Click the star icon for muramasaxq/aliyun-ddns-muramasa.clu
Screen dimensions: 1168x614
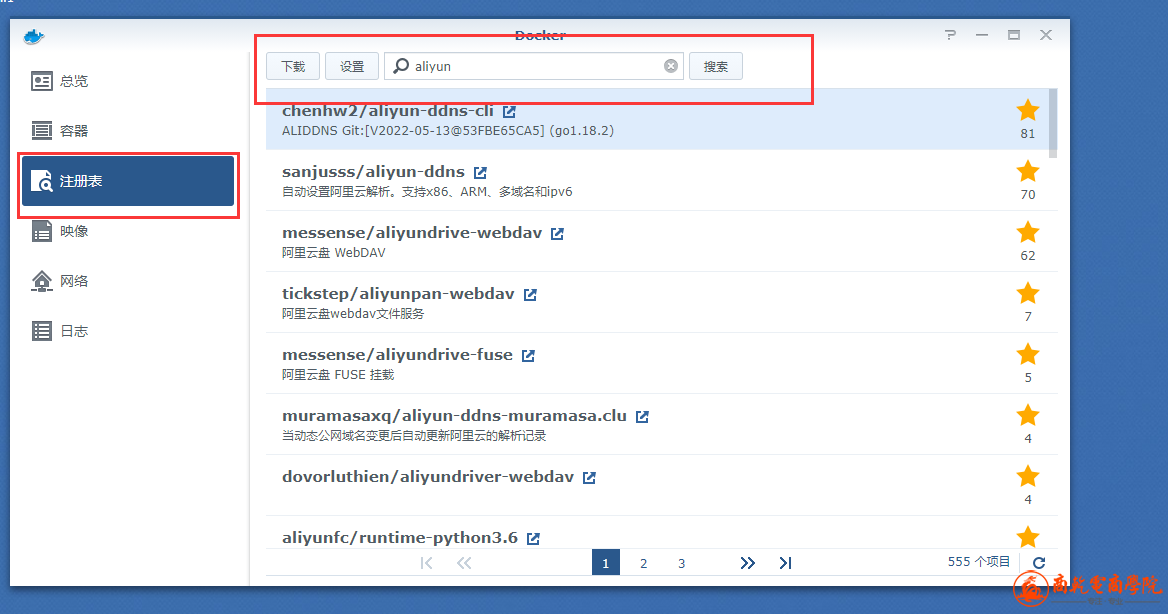[x=1028, y=416]
